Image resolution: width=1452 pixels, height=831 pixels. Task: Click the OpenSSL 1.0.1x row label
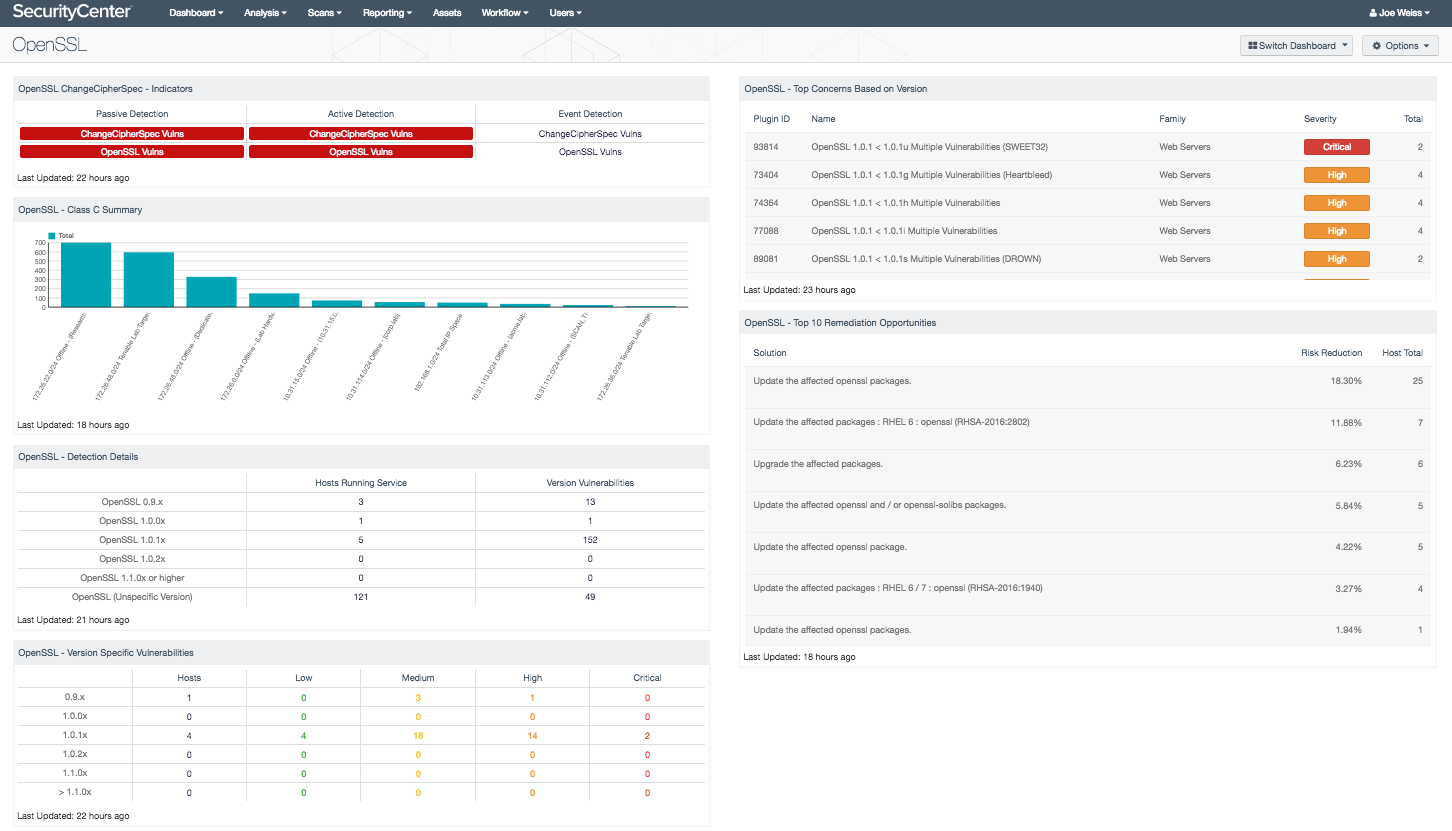click(132, 540)
